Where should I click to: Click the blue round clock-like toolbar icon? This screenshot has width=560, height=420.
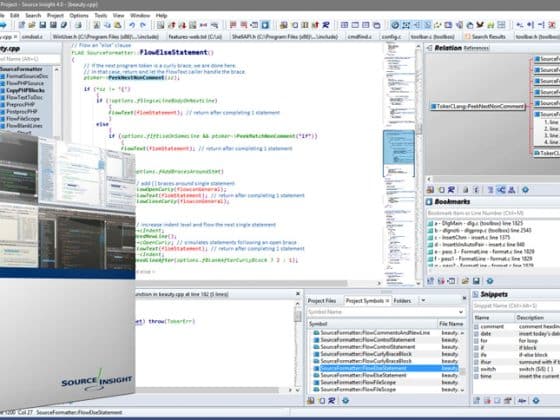395,25
